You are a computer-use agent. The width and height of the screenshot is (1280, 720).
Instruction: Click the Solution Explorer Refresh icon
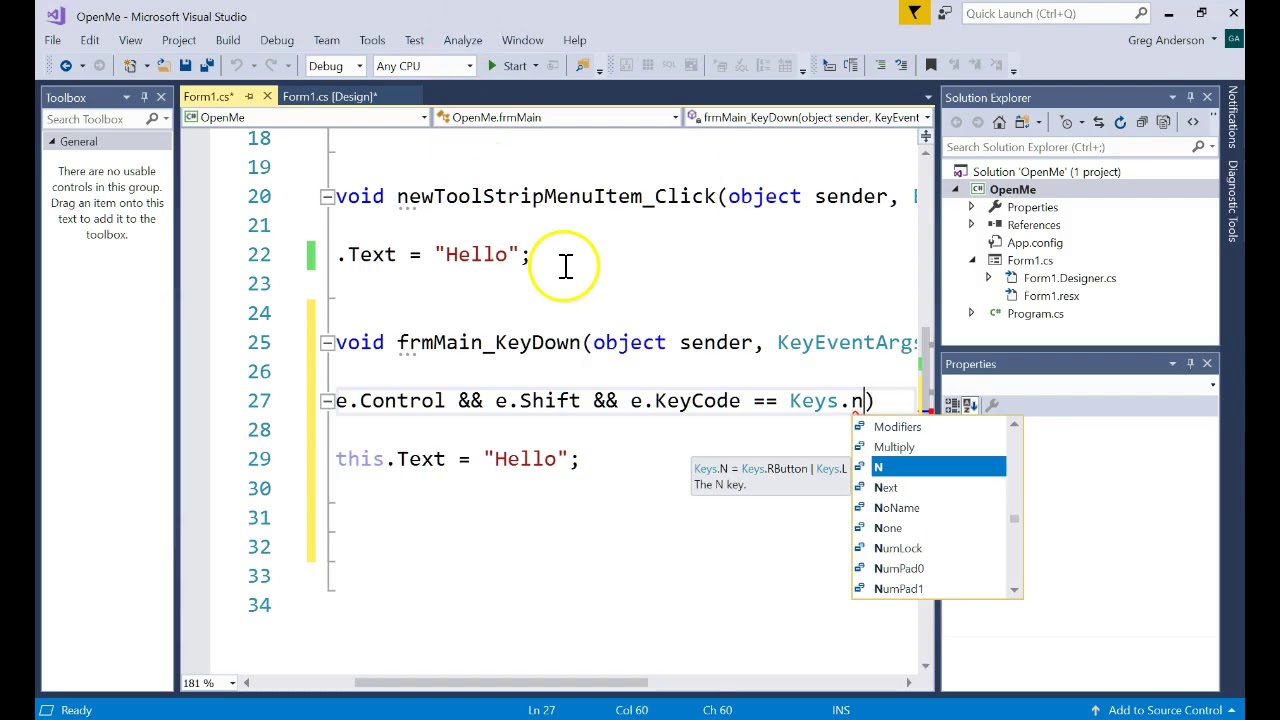1120,122
